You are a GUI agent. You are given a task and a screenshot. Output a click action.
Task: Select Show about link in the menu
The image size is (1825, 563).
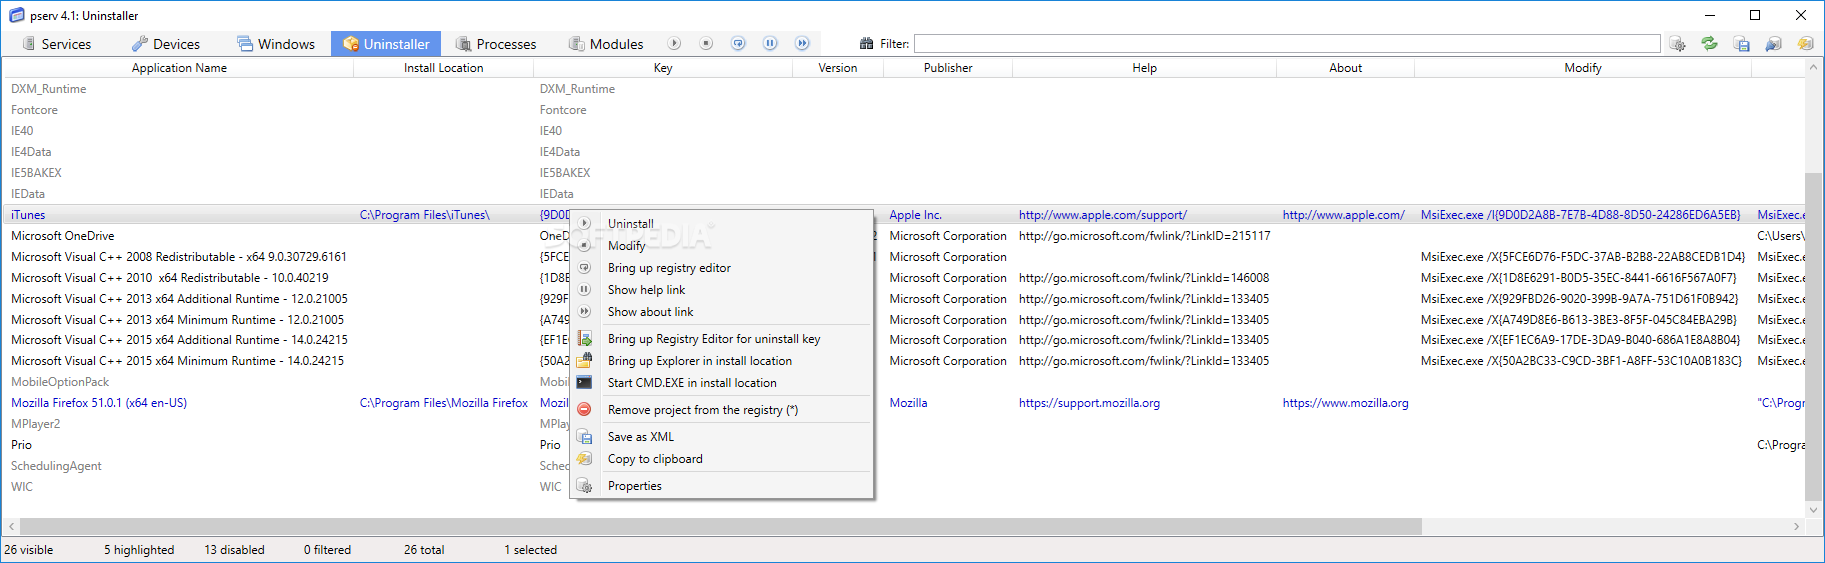tap(722, 312)
